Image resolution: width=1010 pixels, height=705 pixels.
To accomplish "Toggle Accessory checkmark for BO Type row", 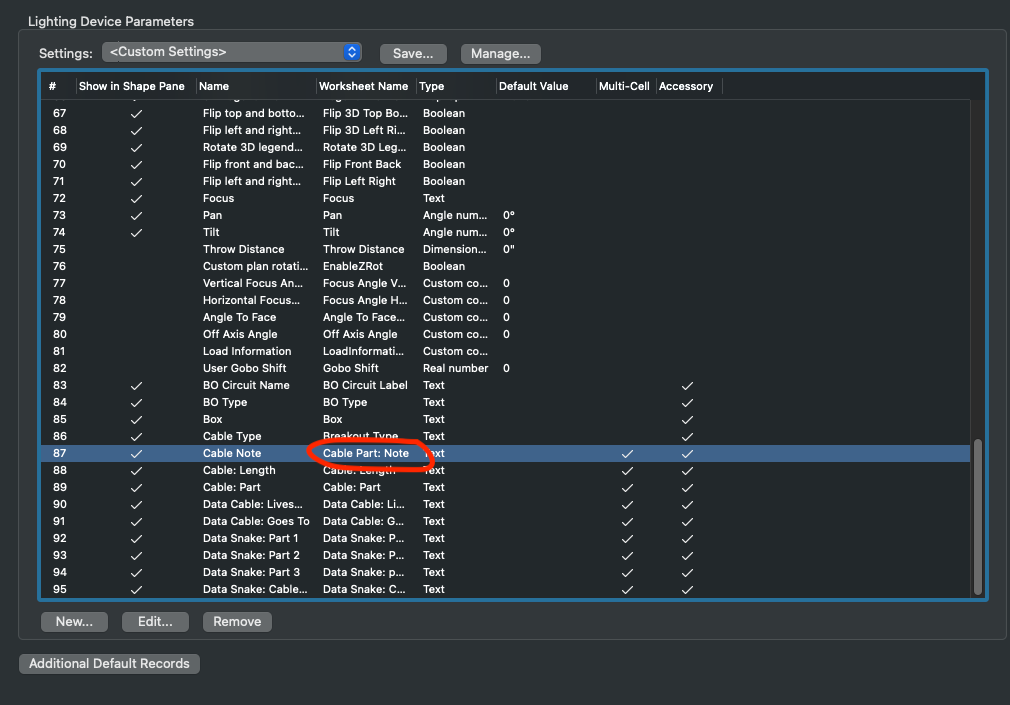I will coord(687,402).
